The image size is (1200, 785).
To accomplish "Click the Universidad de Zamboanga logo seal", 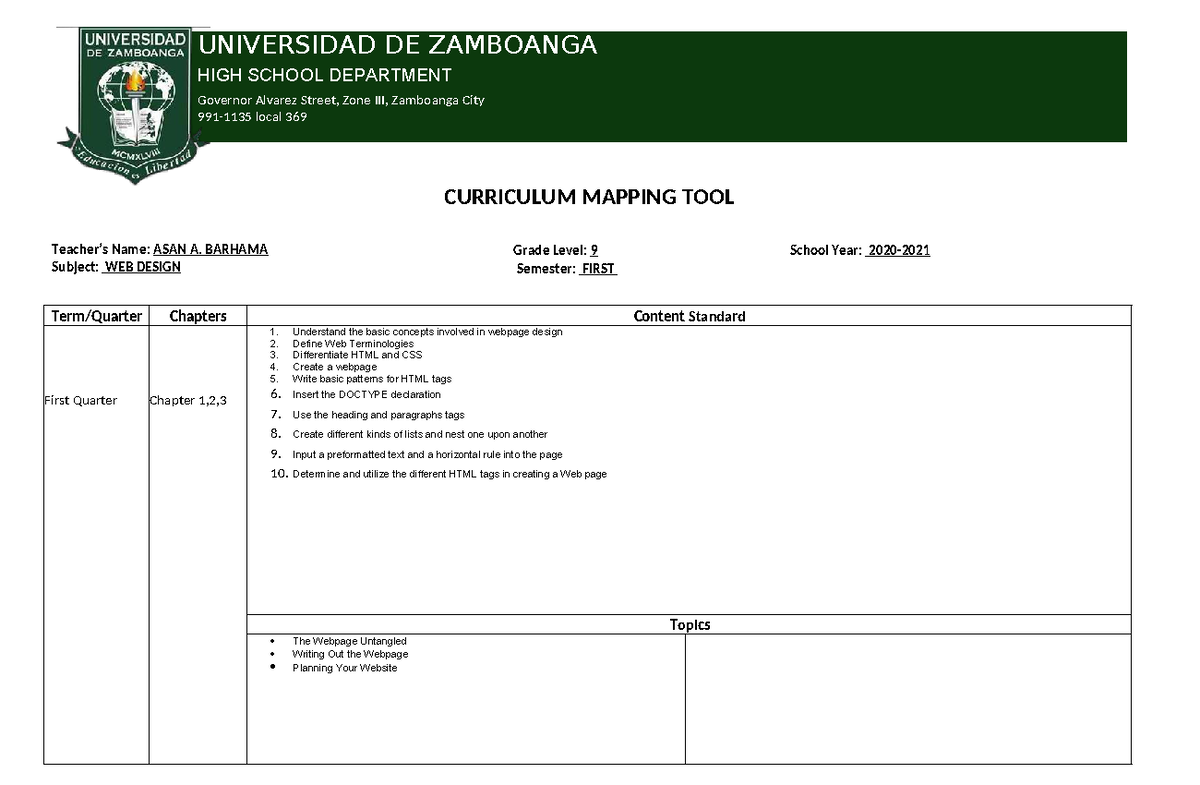I will 137,95.
